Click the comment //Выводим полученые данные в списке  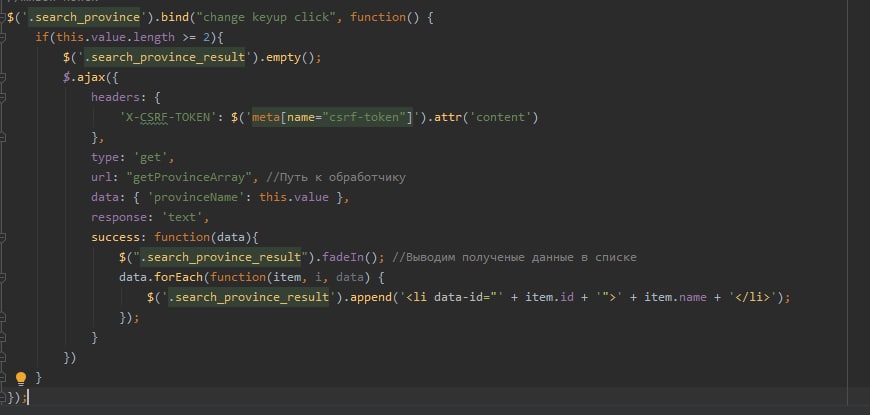pos(514,257)
